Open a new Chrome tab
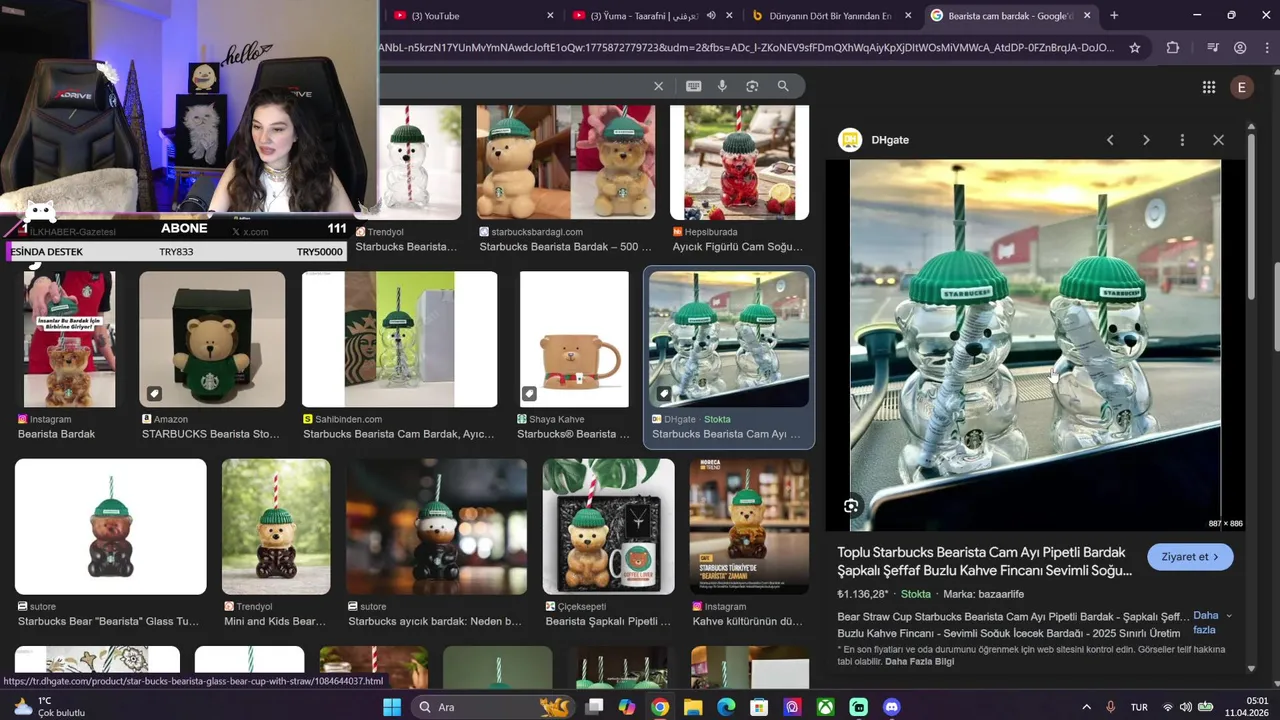The image size is (1280, 720). coord(1114,15)
